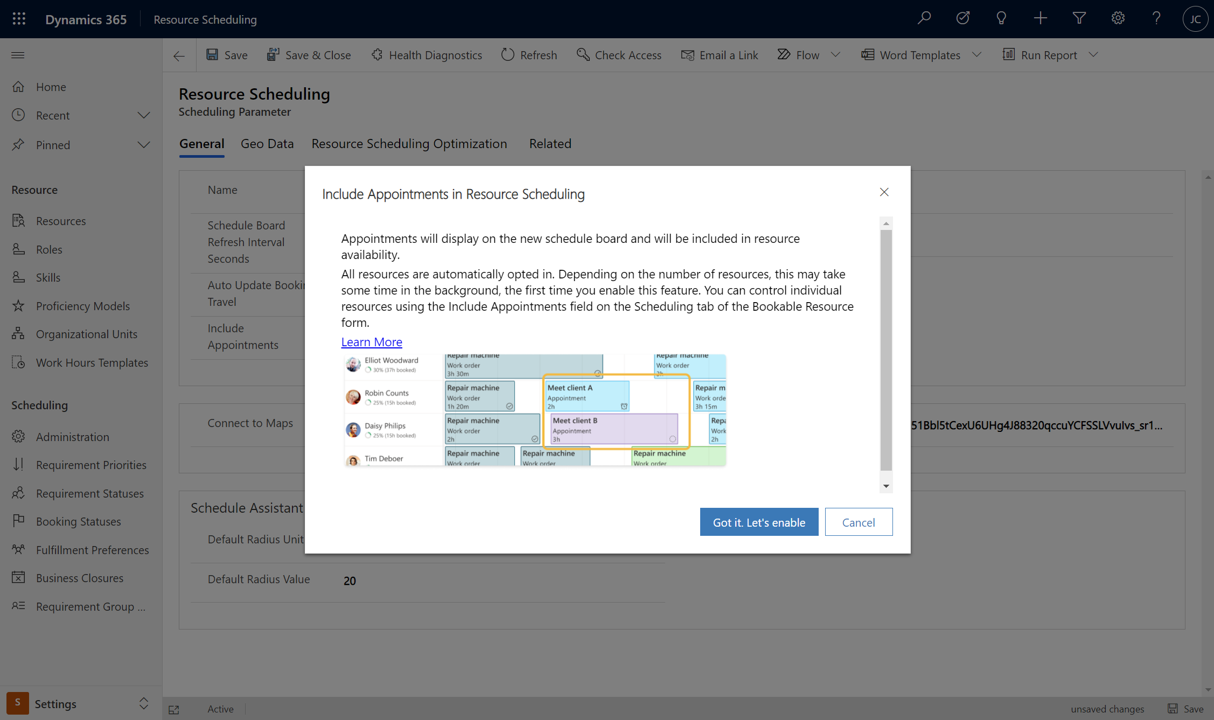Click Save in the status bar
Image resolution: width=1214 pixels, height=720 pixels.
[x=1186, y=709]
